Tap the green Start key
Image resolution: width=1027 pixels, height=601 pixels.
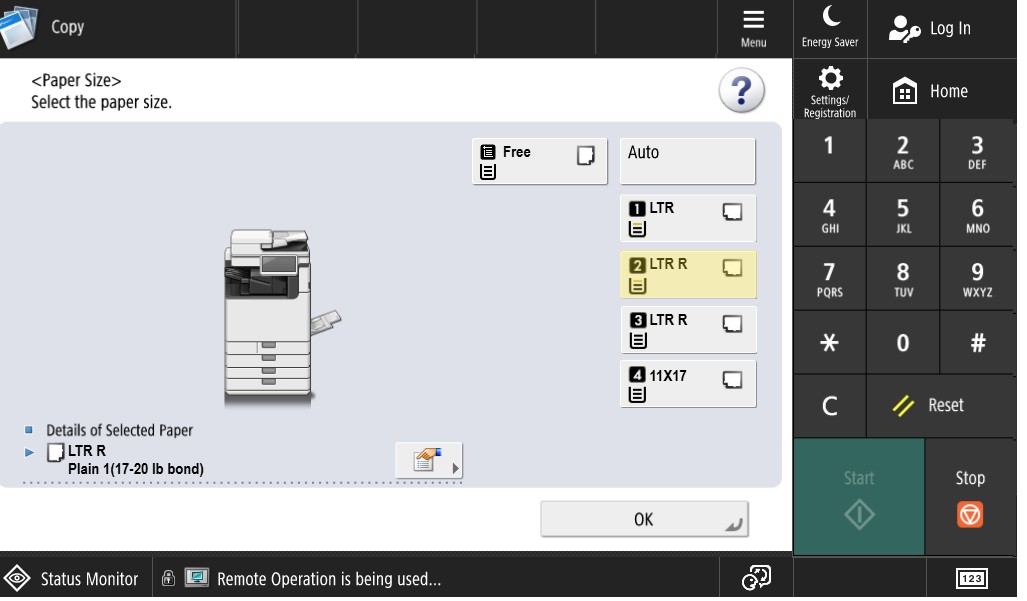859,497
